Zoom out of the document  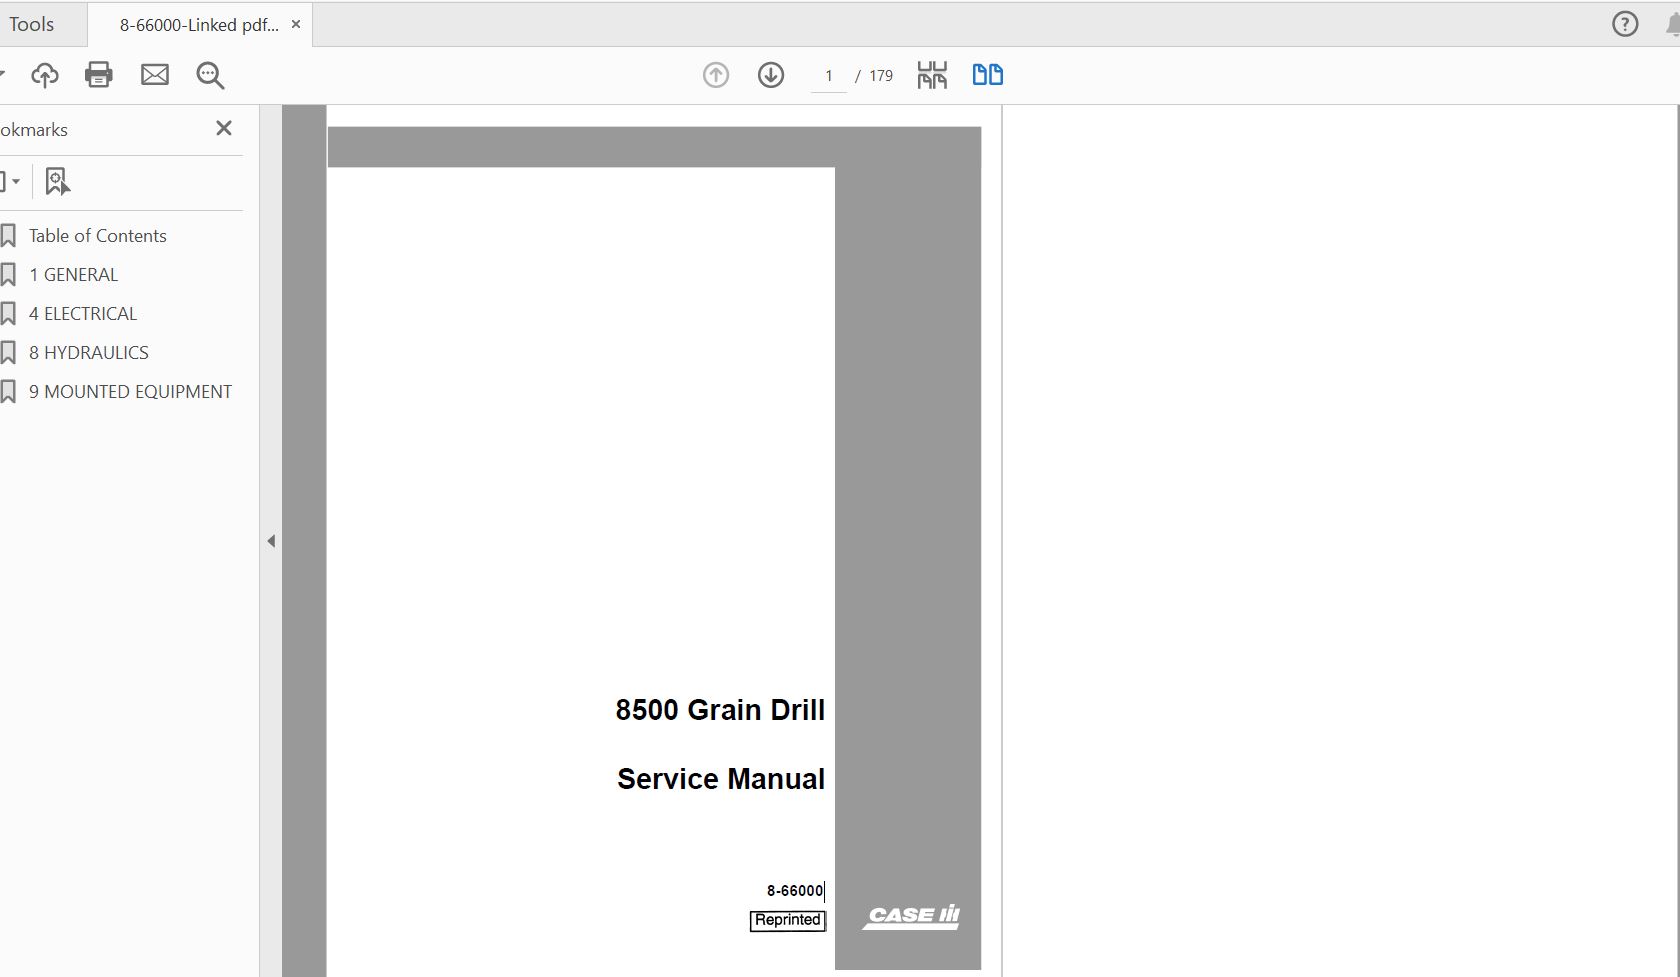[x=210, y=74]
